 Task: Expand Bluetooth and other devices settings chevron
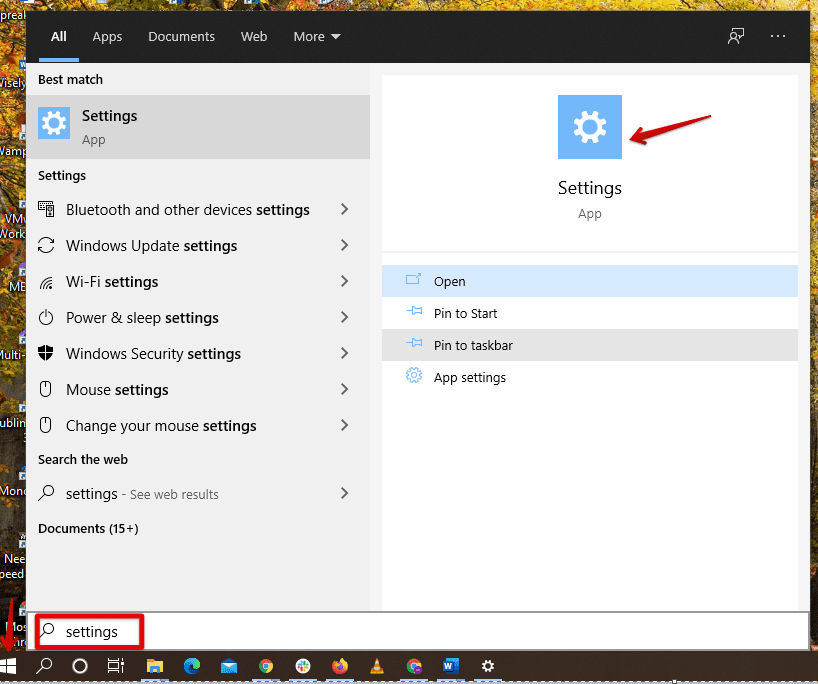(344, 209)
